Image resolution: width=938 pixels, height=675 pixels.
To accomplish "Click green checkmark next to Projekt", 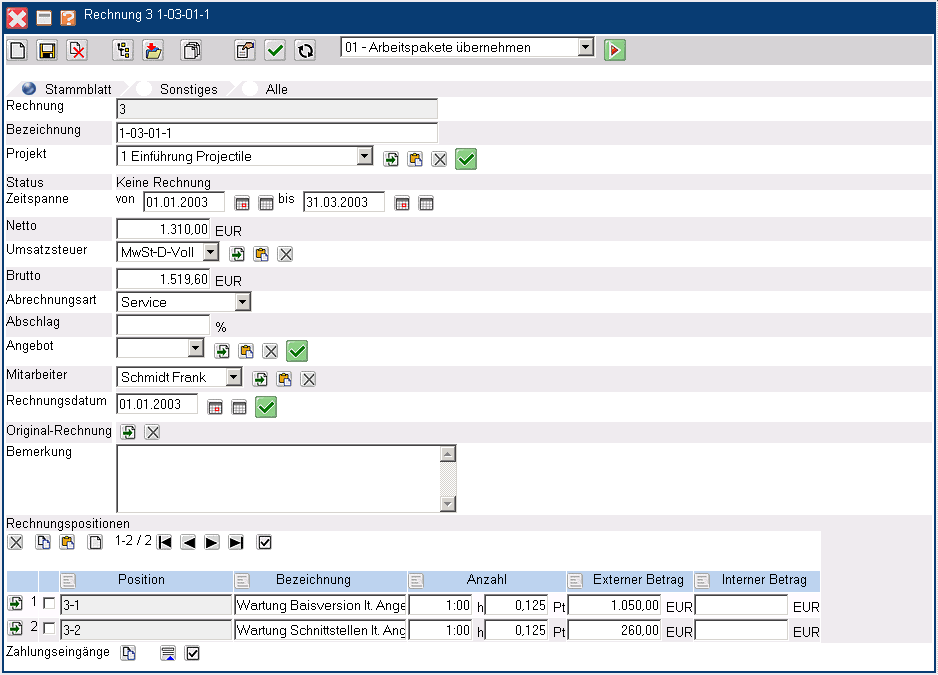I will [466, 158].
